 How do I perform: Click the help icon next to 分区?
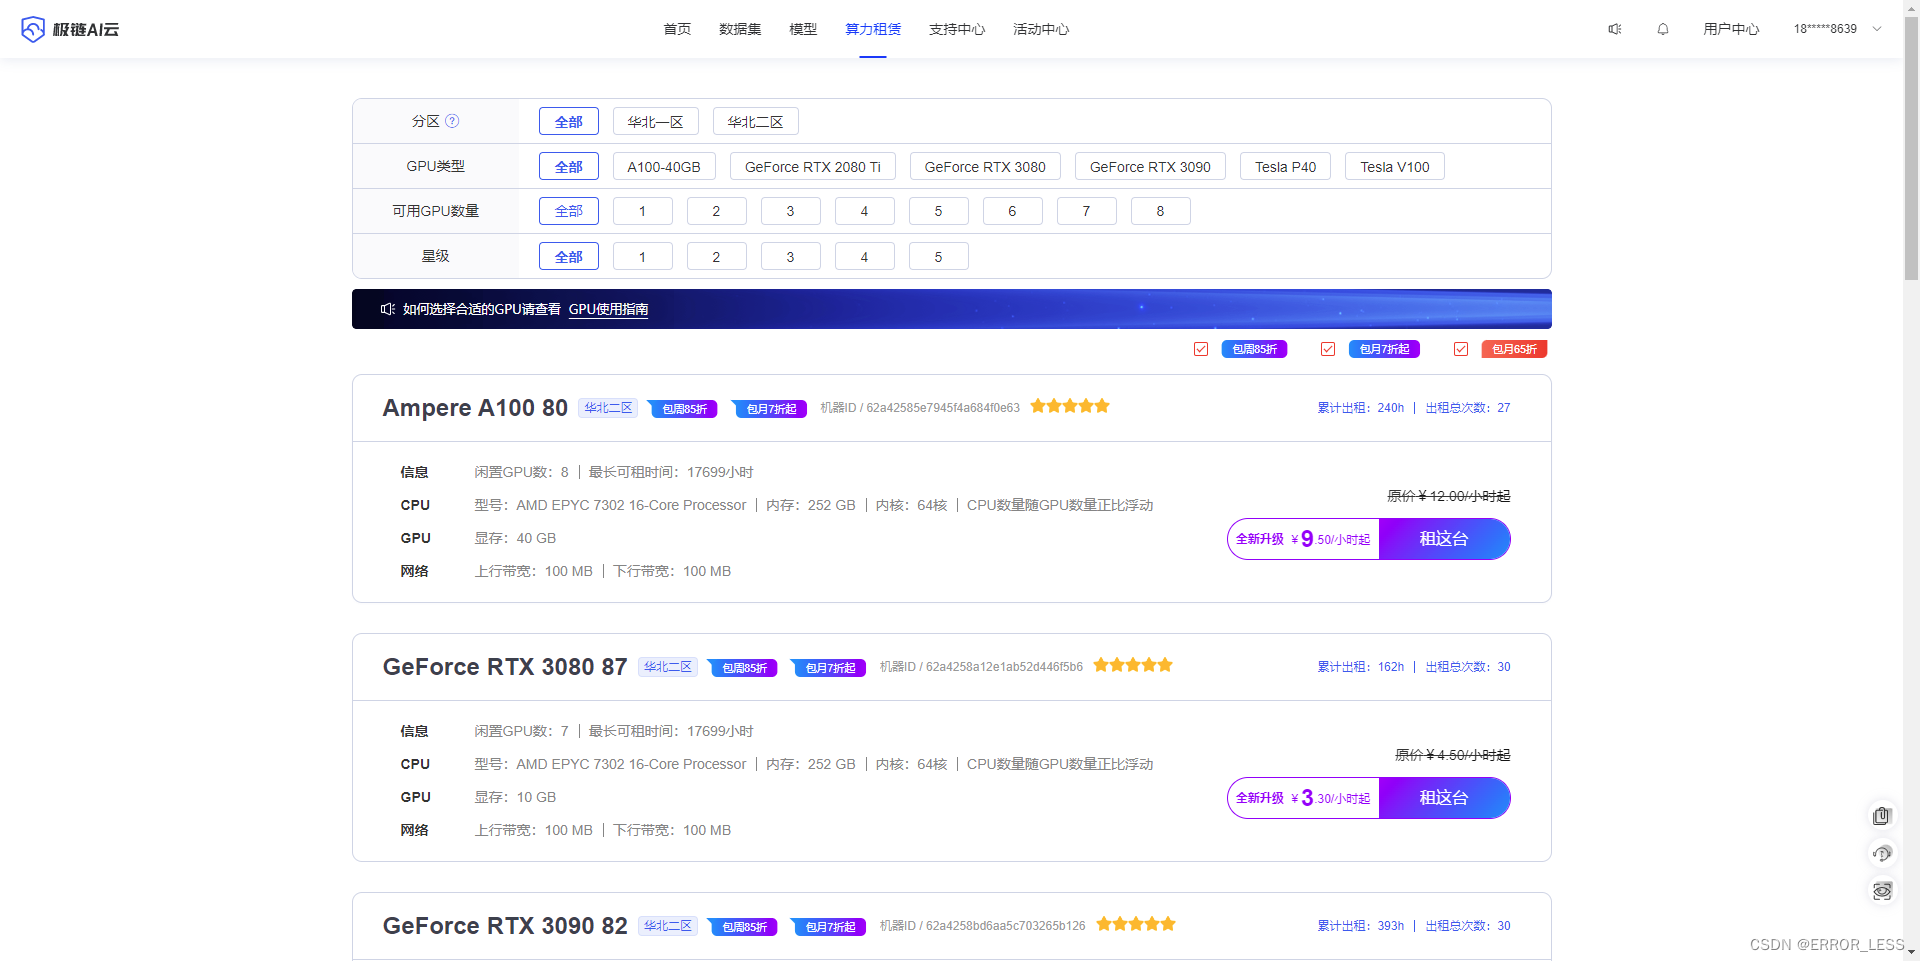[452, 121]
